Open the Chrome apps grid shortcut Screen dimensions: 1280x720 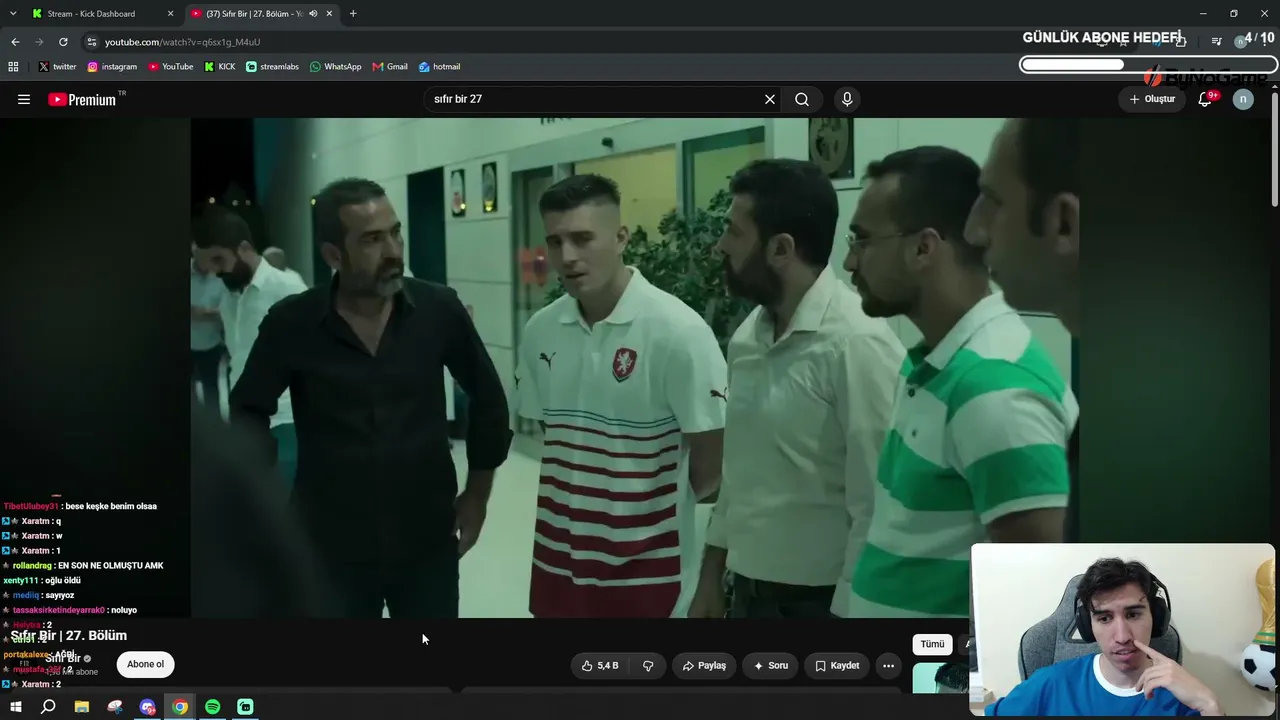click(x=13, y=67)
